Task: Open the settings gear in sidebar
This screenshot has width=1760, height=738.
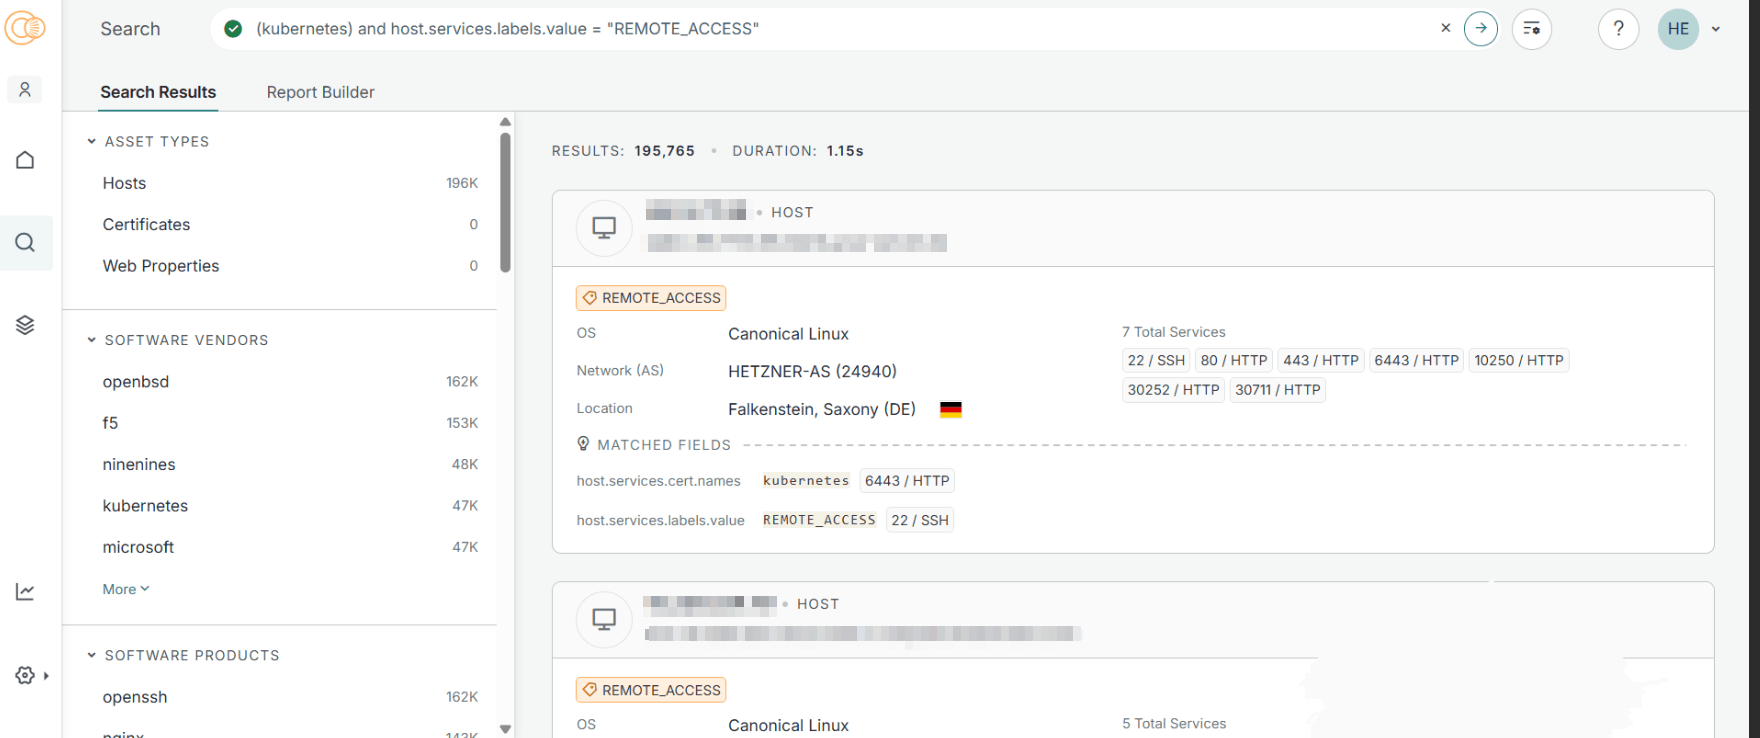Action: pyautogui.click(x=25, y=675)
